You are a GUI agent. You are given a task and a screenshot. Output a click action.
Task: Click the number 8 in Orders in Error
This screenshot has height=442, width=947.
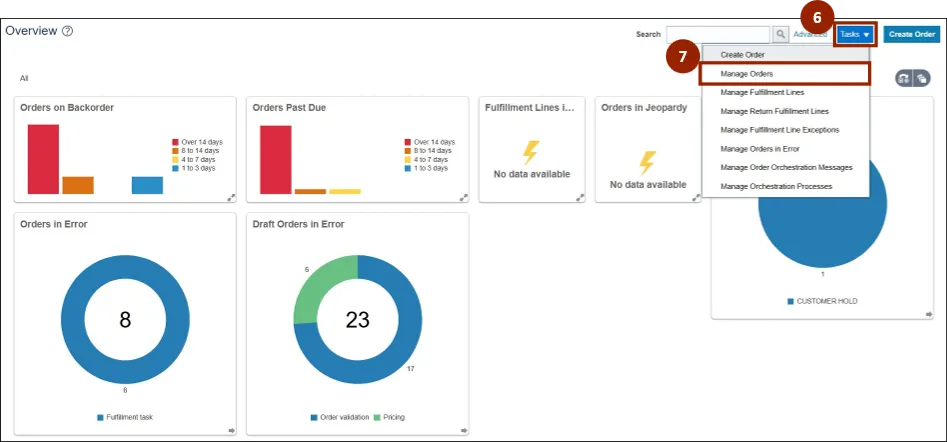[x=125, y=319]
